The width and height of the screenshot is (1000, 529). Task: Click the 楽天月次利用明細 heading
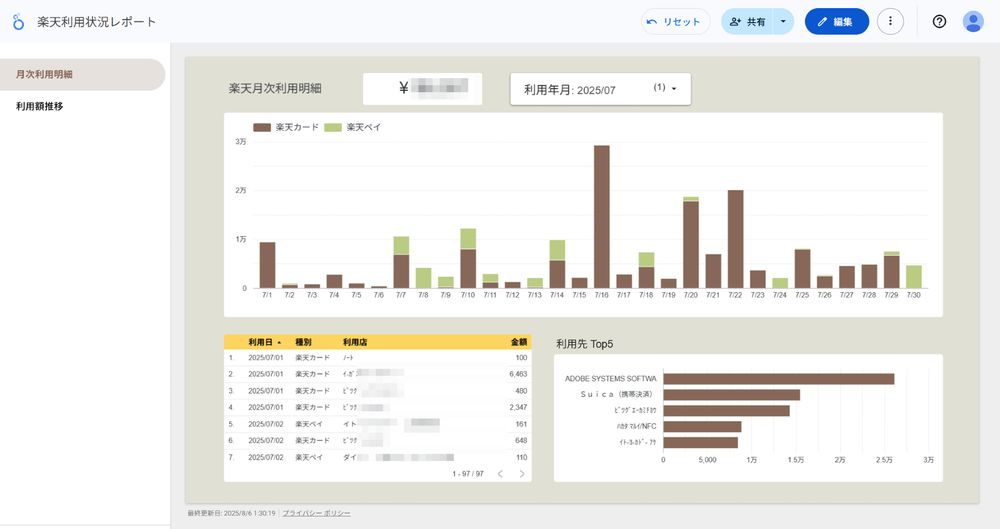(x=275, y=89)
